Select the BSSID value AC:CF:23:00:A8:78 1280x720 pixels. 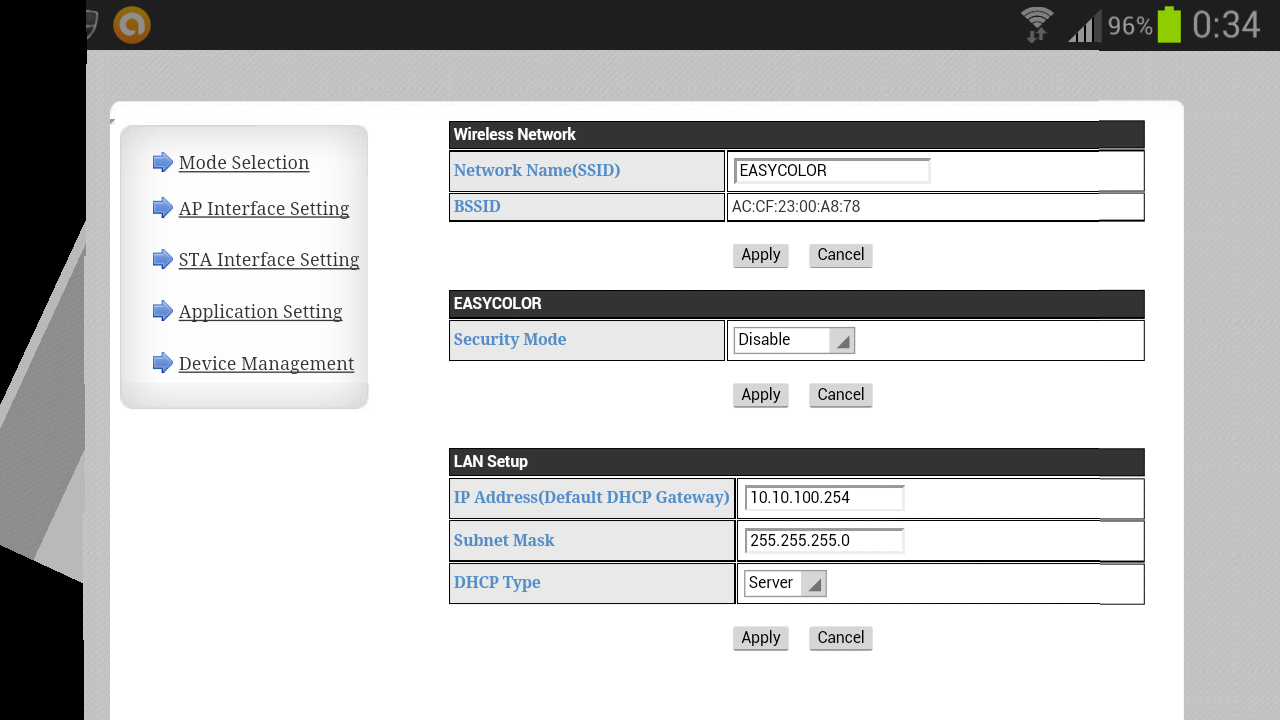tap(796, 207)
